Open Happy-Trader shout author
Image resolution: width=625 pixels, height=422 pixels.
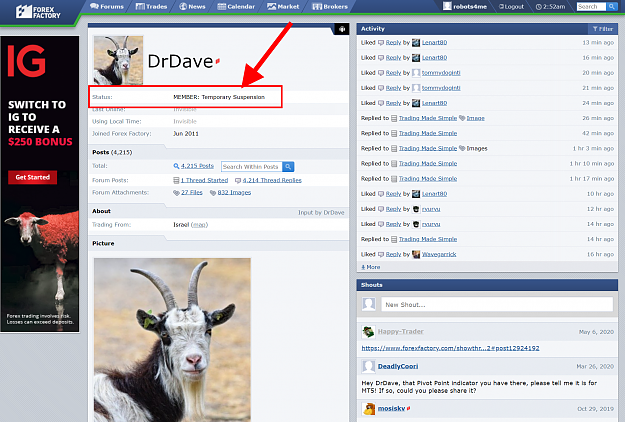pos(400,332)
